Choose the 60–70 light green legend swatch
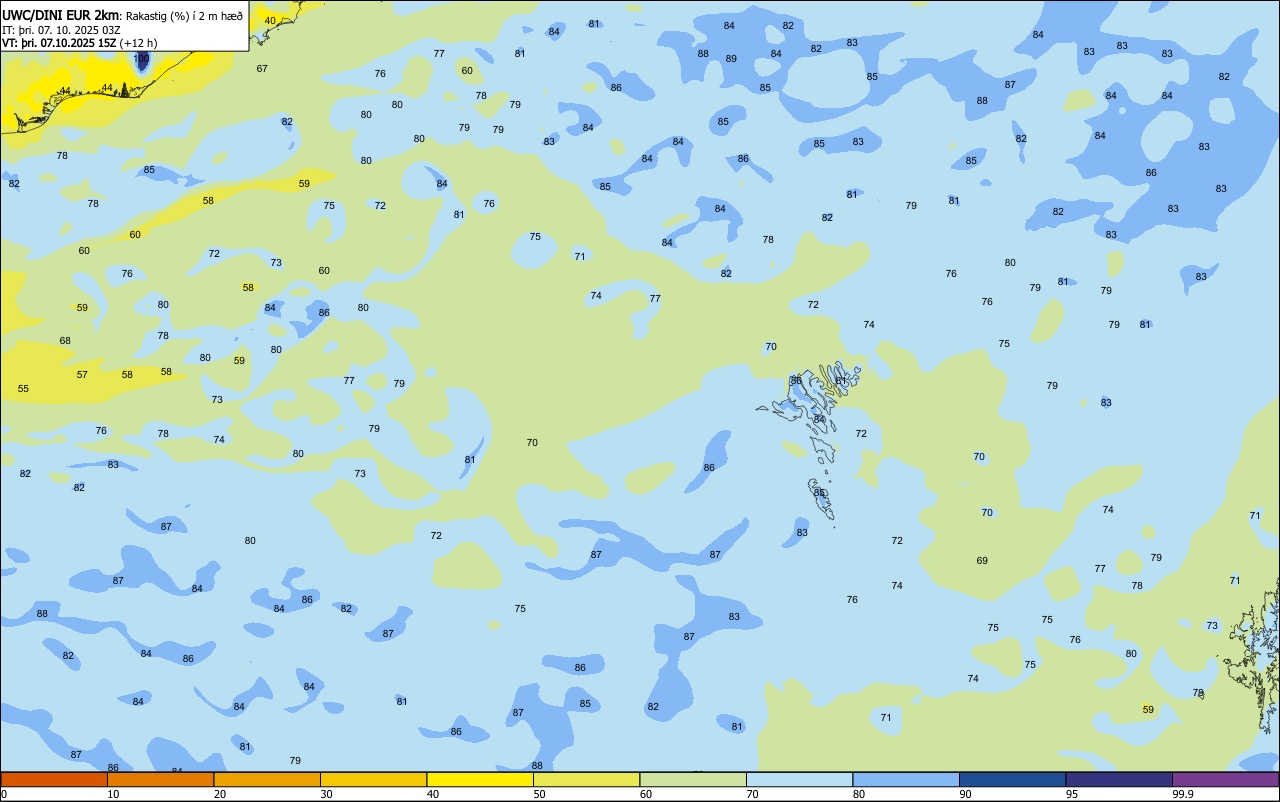Image resolution: width=1280 pixels, height=802 pixels. pos(693,779)
